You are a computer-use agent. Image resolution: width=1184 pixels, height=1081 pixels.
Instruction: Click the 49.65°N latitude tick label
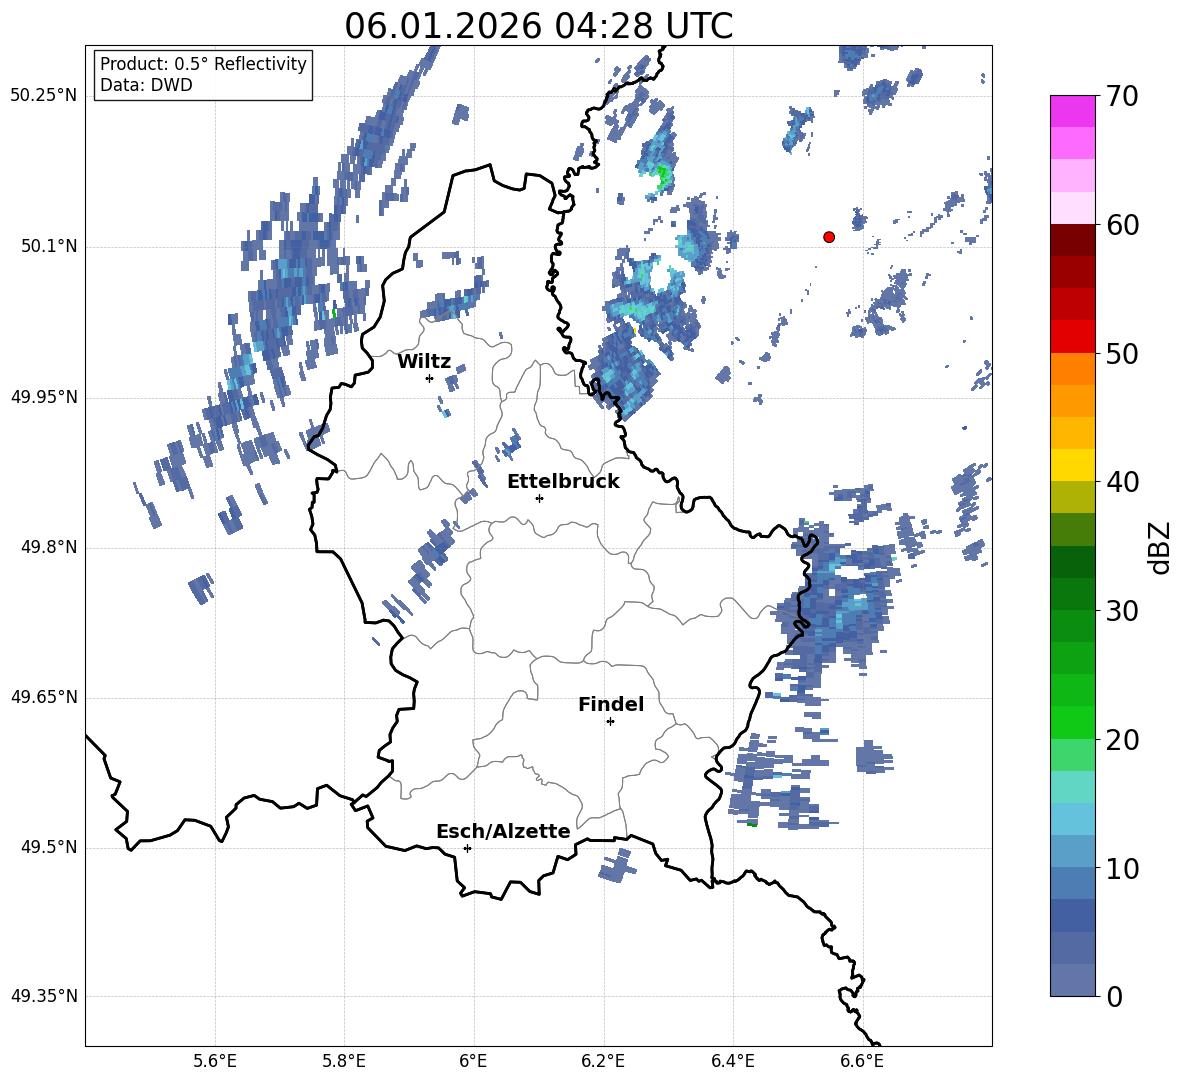point(44,697)
